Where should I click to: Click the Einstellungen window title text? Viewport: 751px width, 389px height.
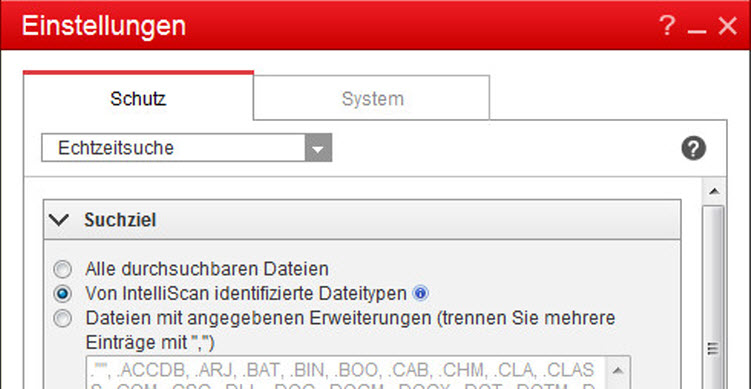click(103, 25)
